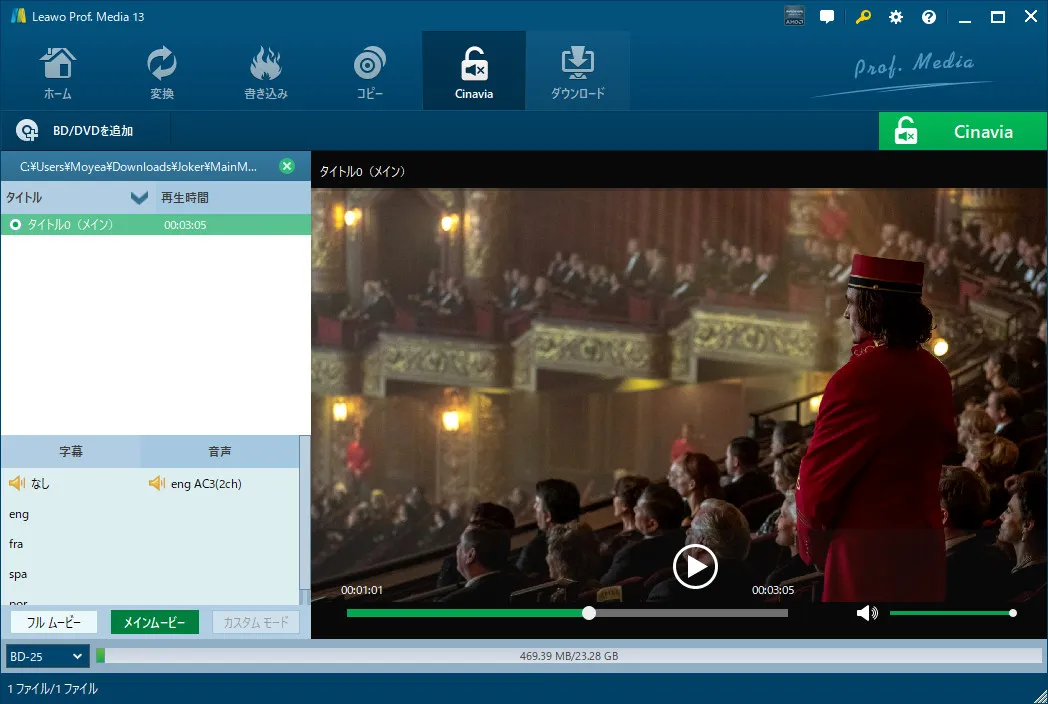Click the source path C:¥Users¥Moyea text
This screenshot has width=1048, height=704.
pos(138,166)
